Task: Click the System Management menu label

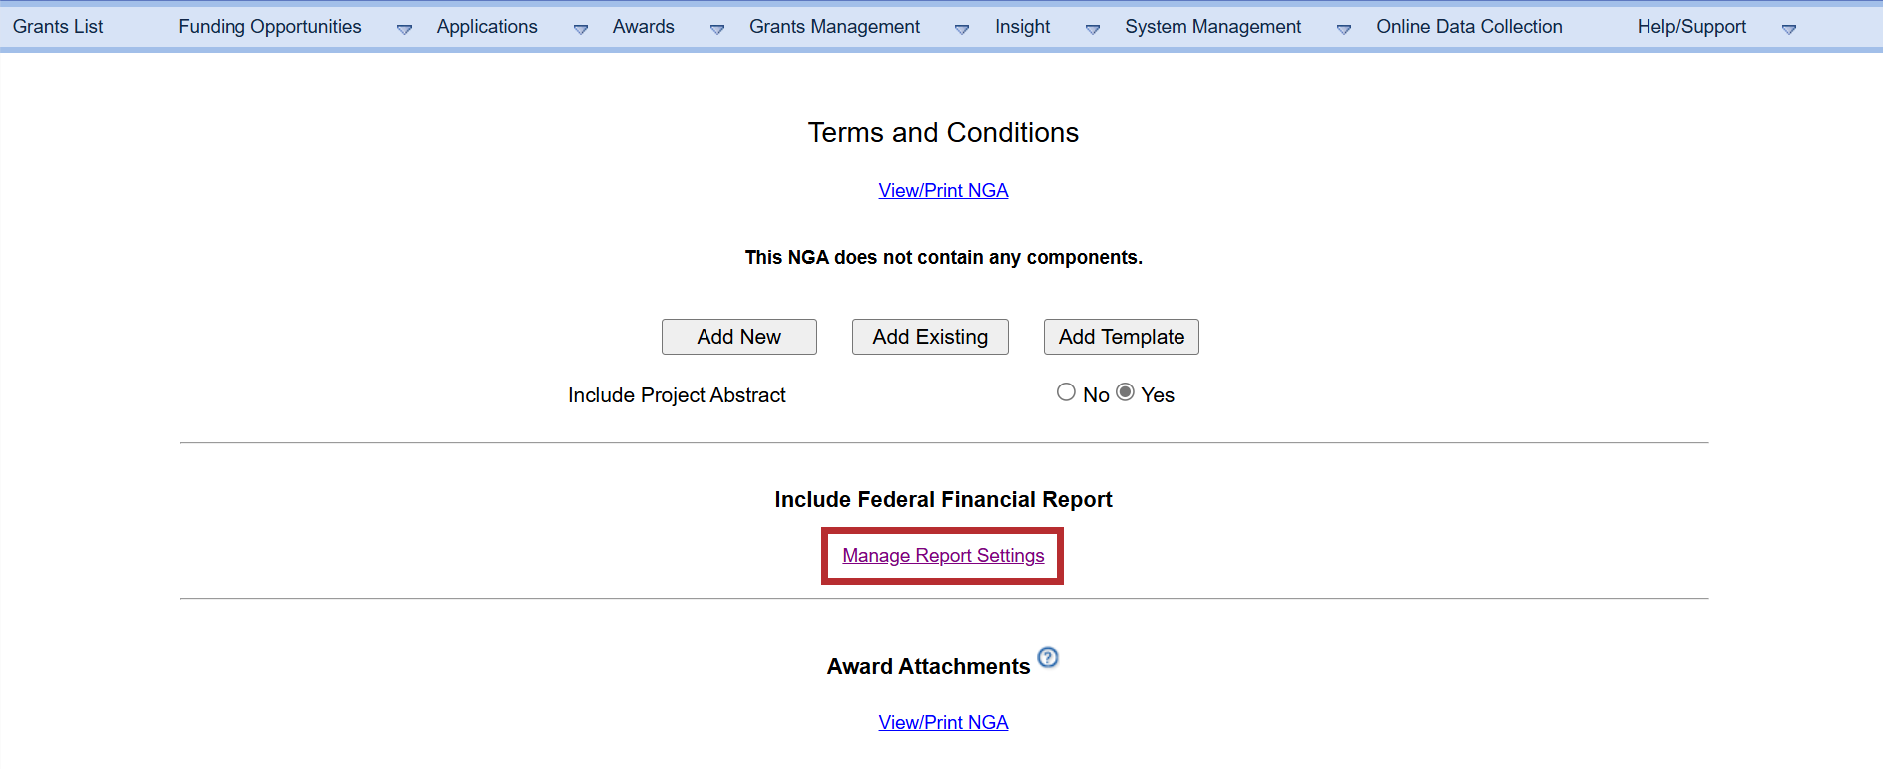Action: [1212, 27]
